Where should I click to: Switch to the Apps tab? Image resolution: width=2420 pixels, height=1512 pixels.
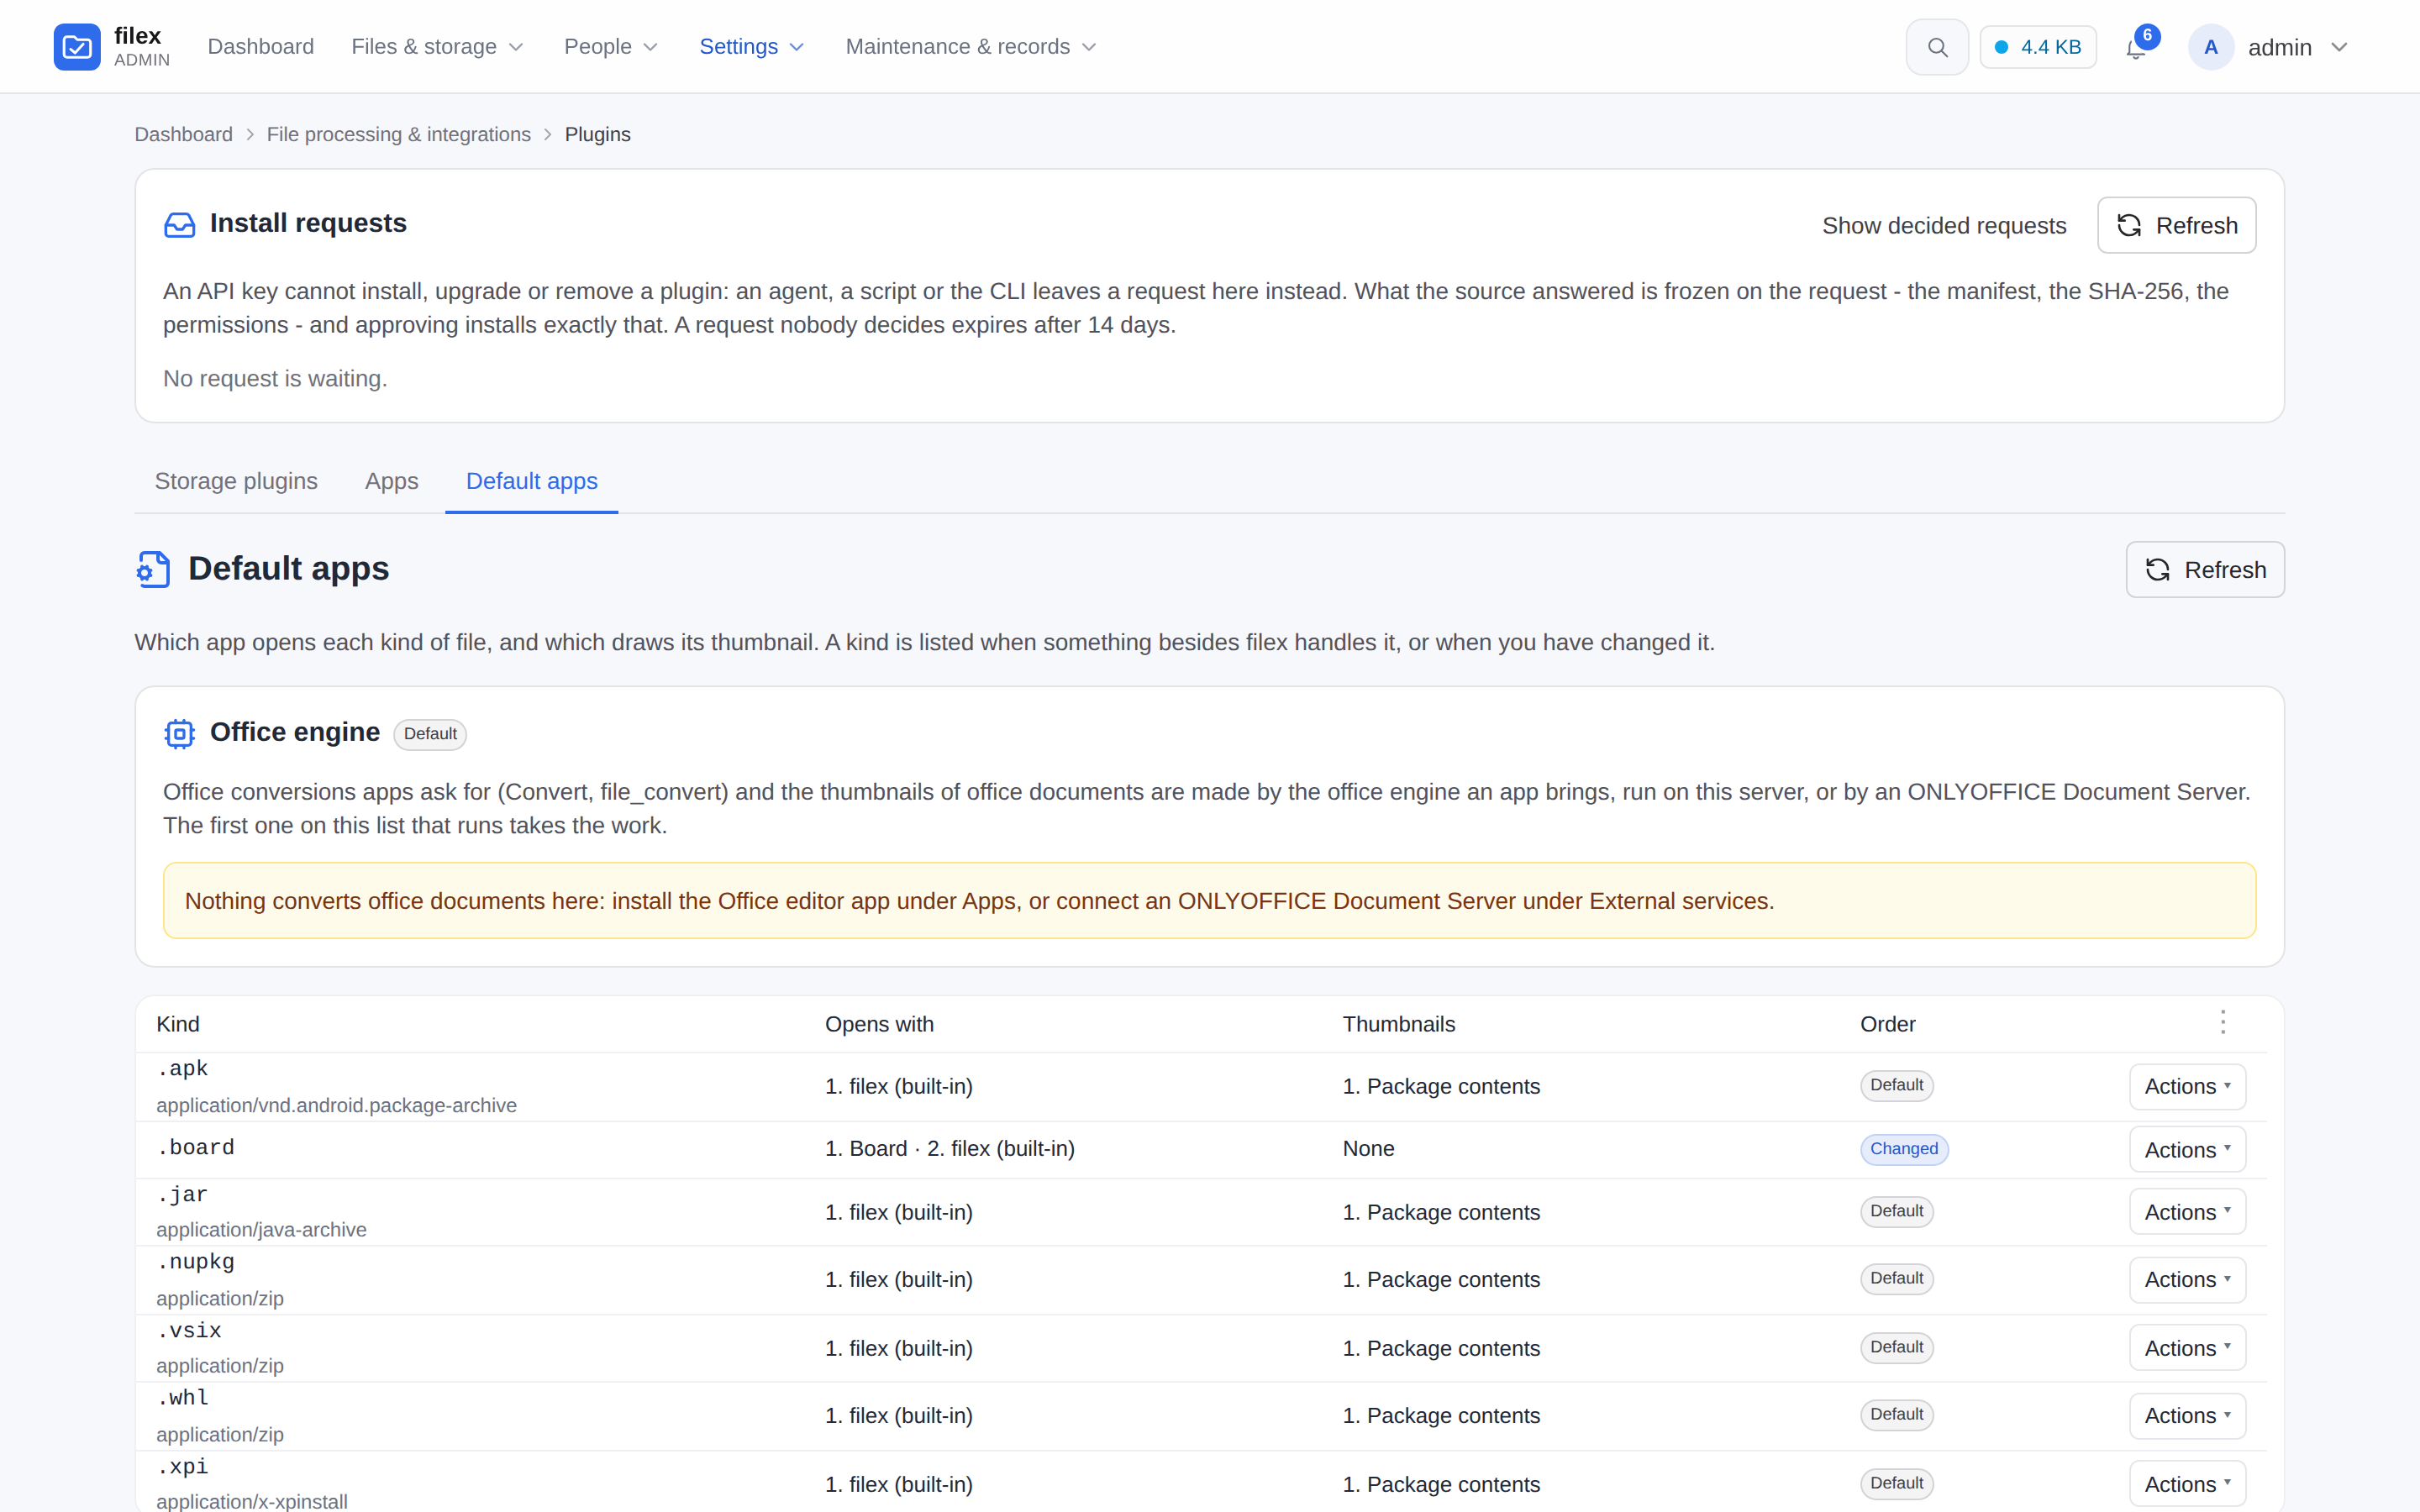(392, 481)
